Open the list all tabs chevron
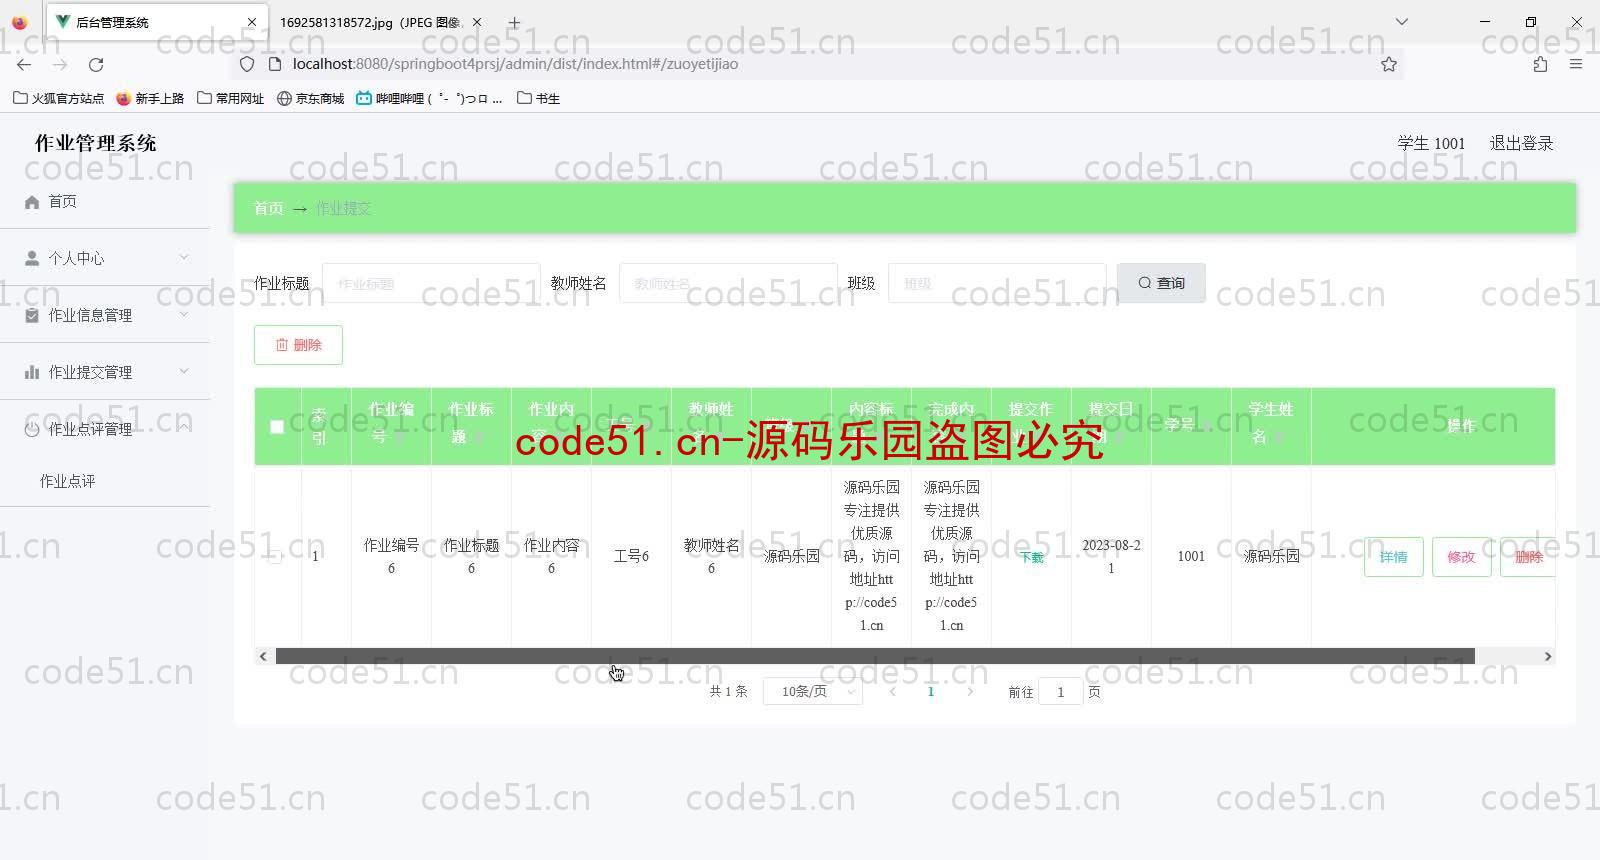 tap(1402, 22)
